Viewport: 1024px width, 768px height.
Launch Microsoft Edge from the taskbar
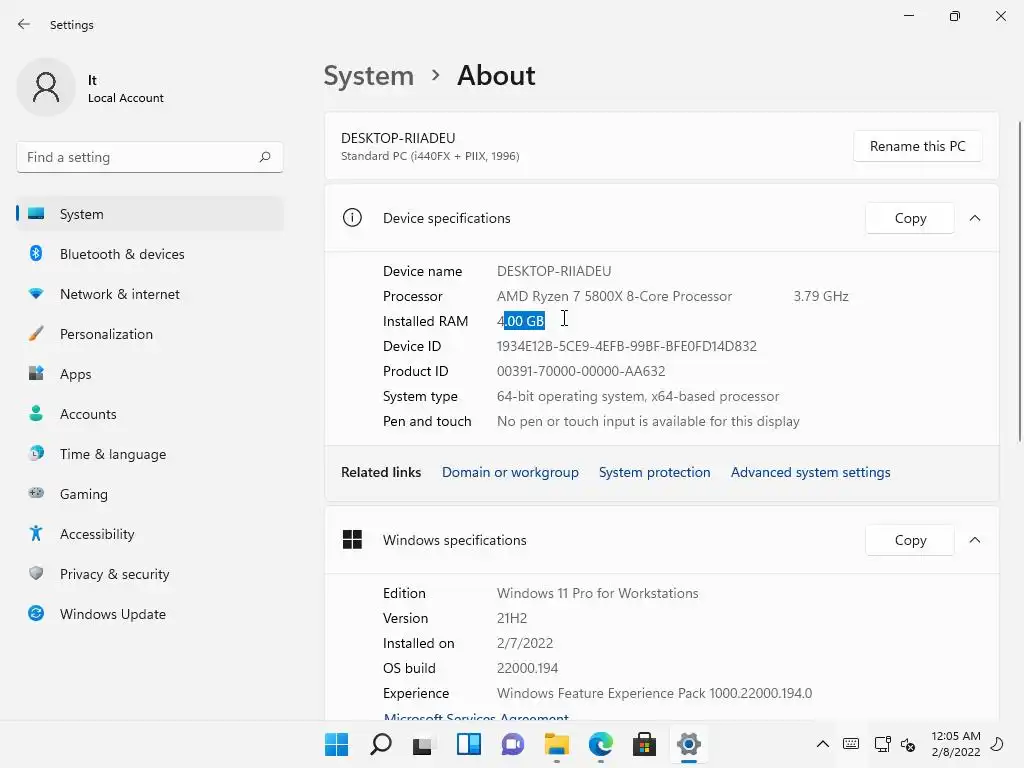600,744
